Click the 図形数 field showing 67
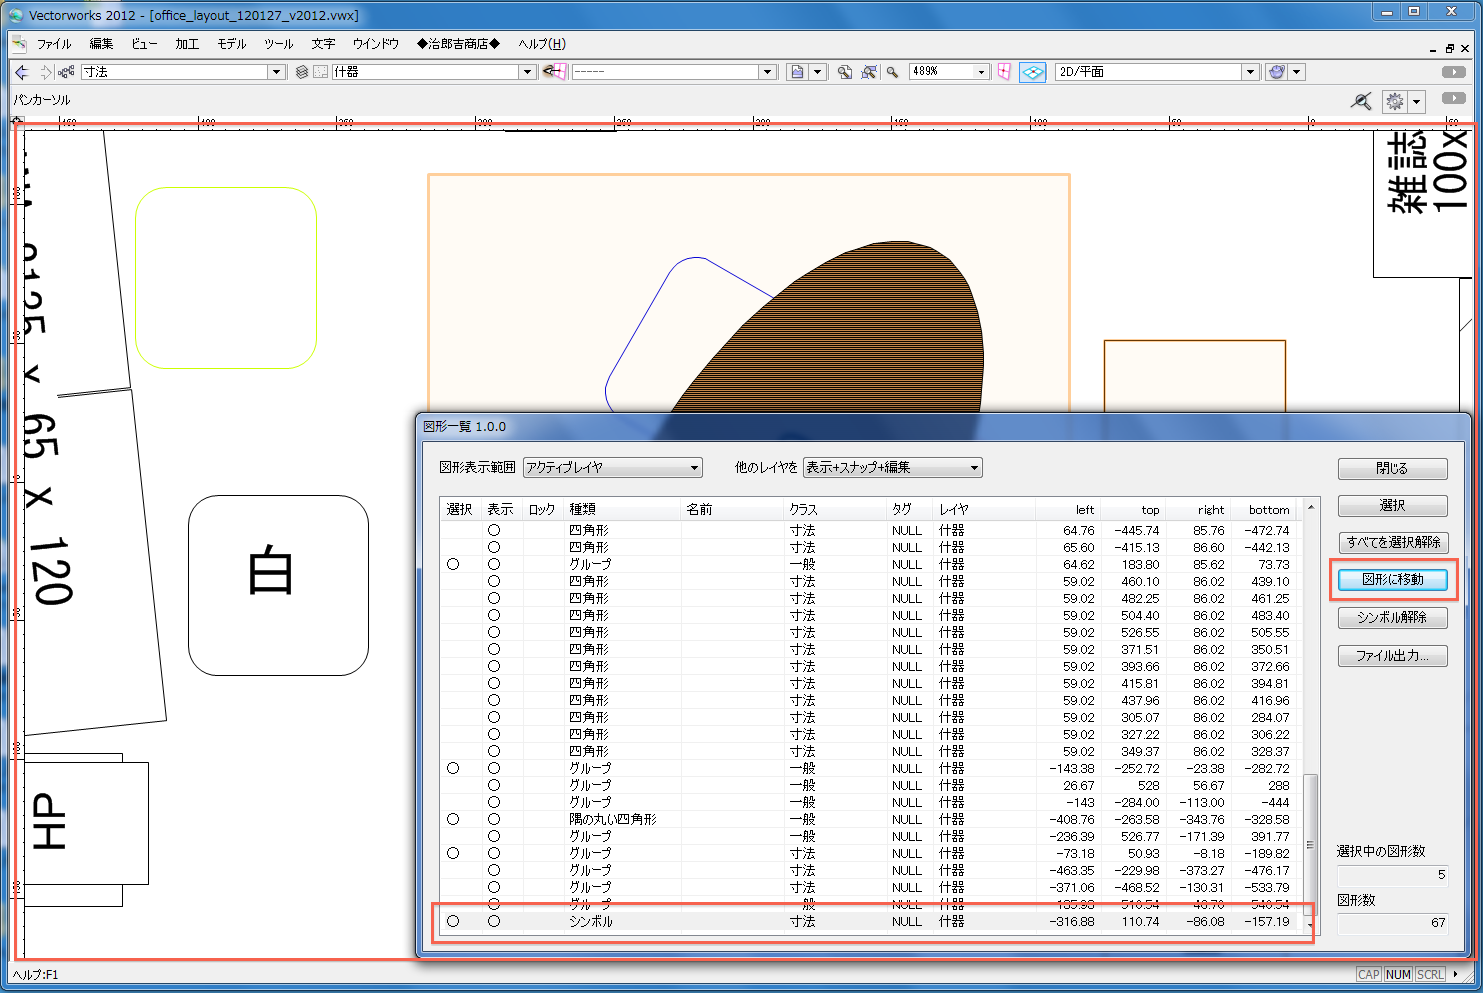 click(x=1392, y=923)
